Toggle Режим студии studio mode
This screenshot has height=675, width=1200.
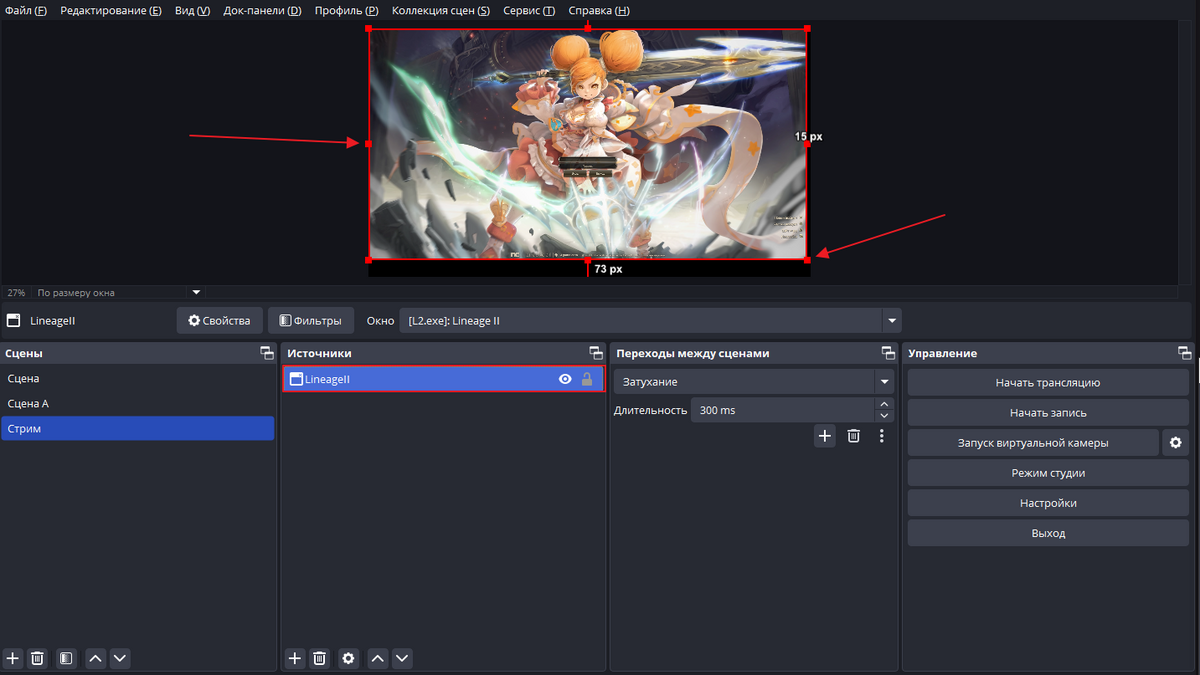(1048, 473)
